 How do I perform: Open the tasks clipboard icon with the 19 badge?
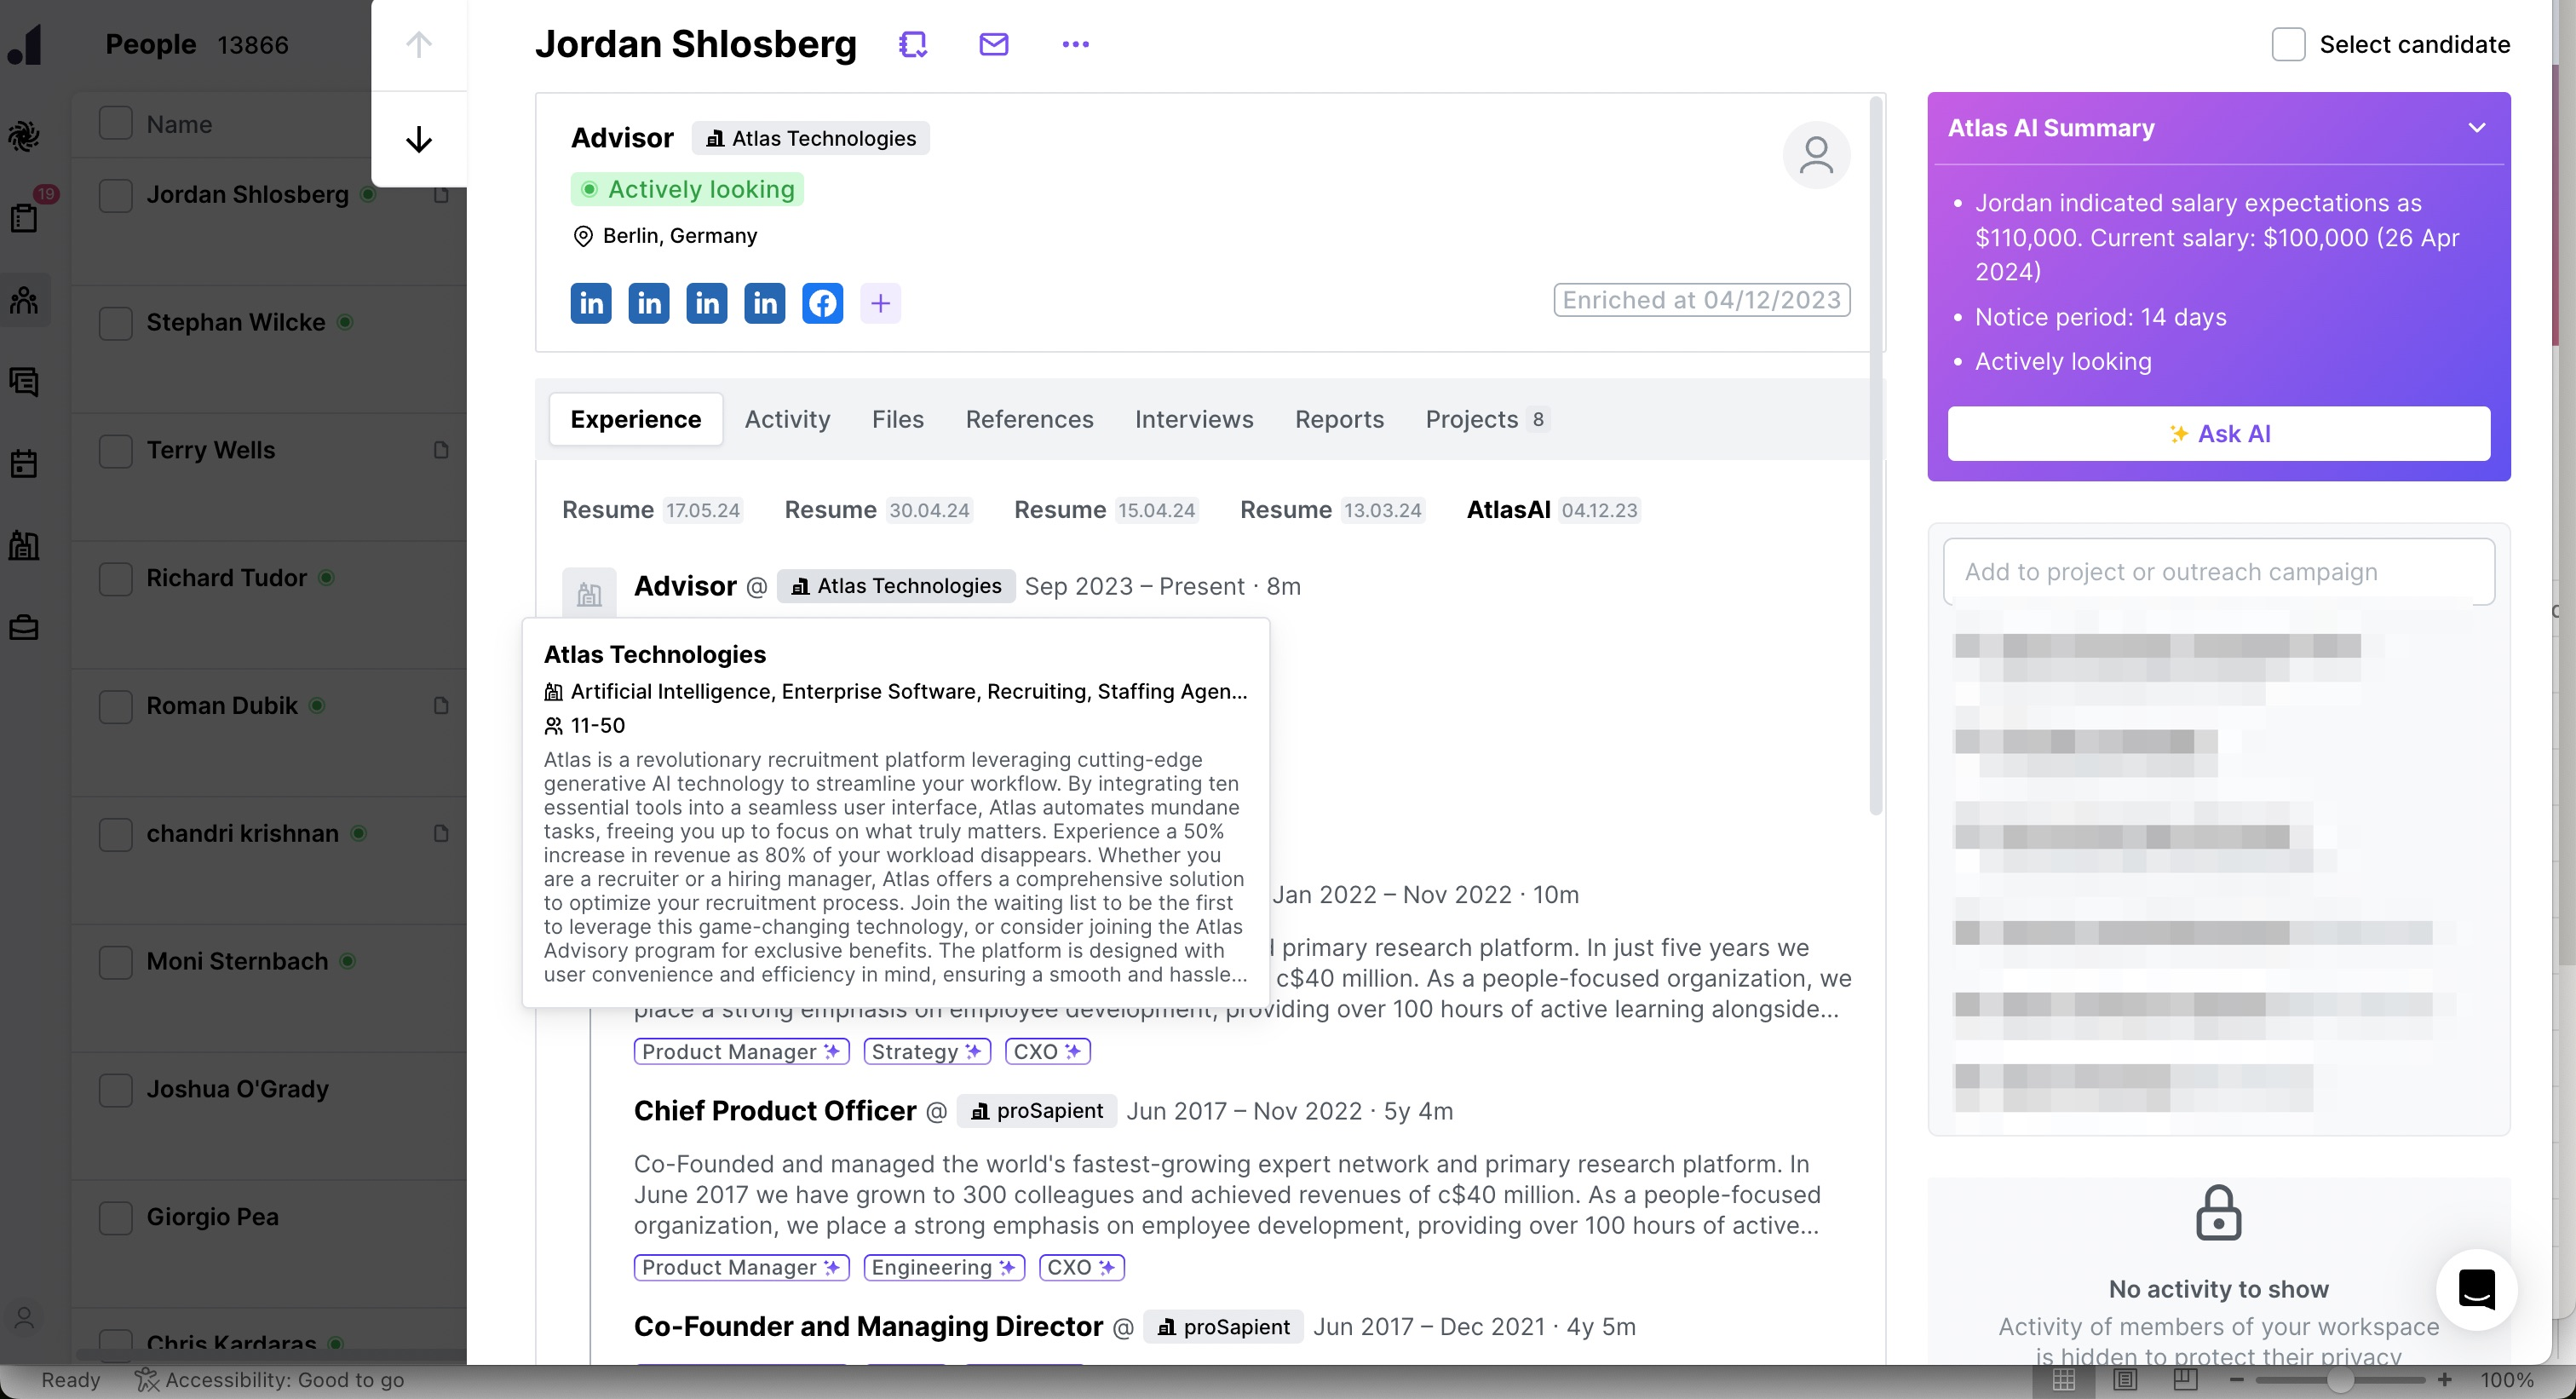25,217
